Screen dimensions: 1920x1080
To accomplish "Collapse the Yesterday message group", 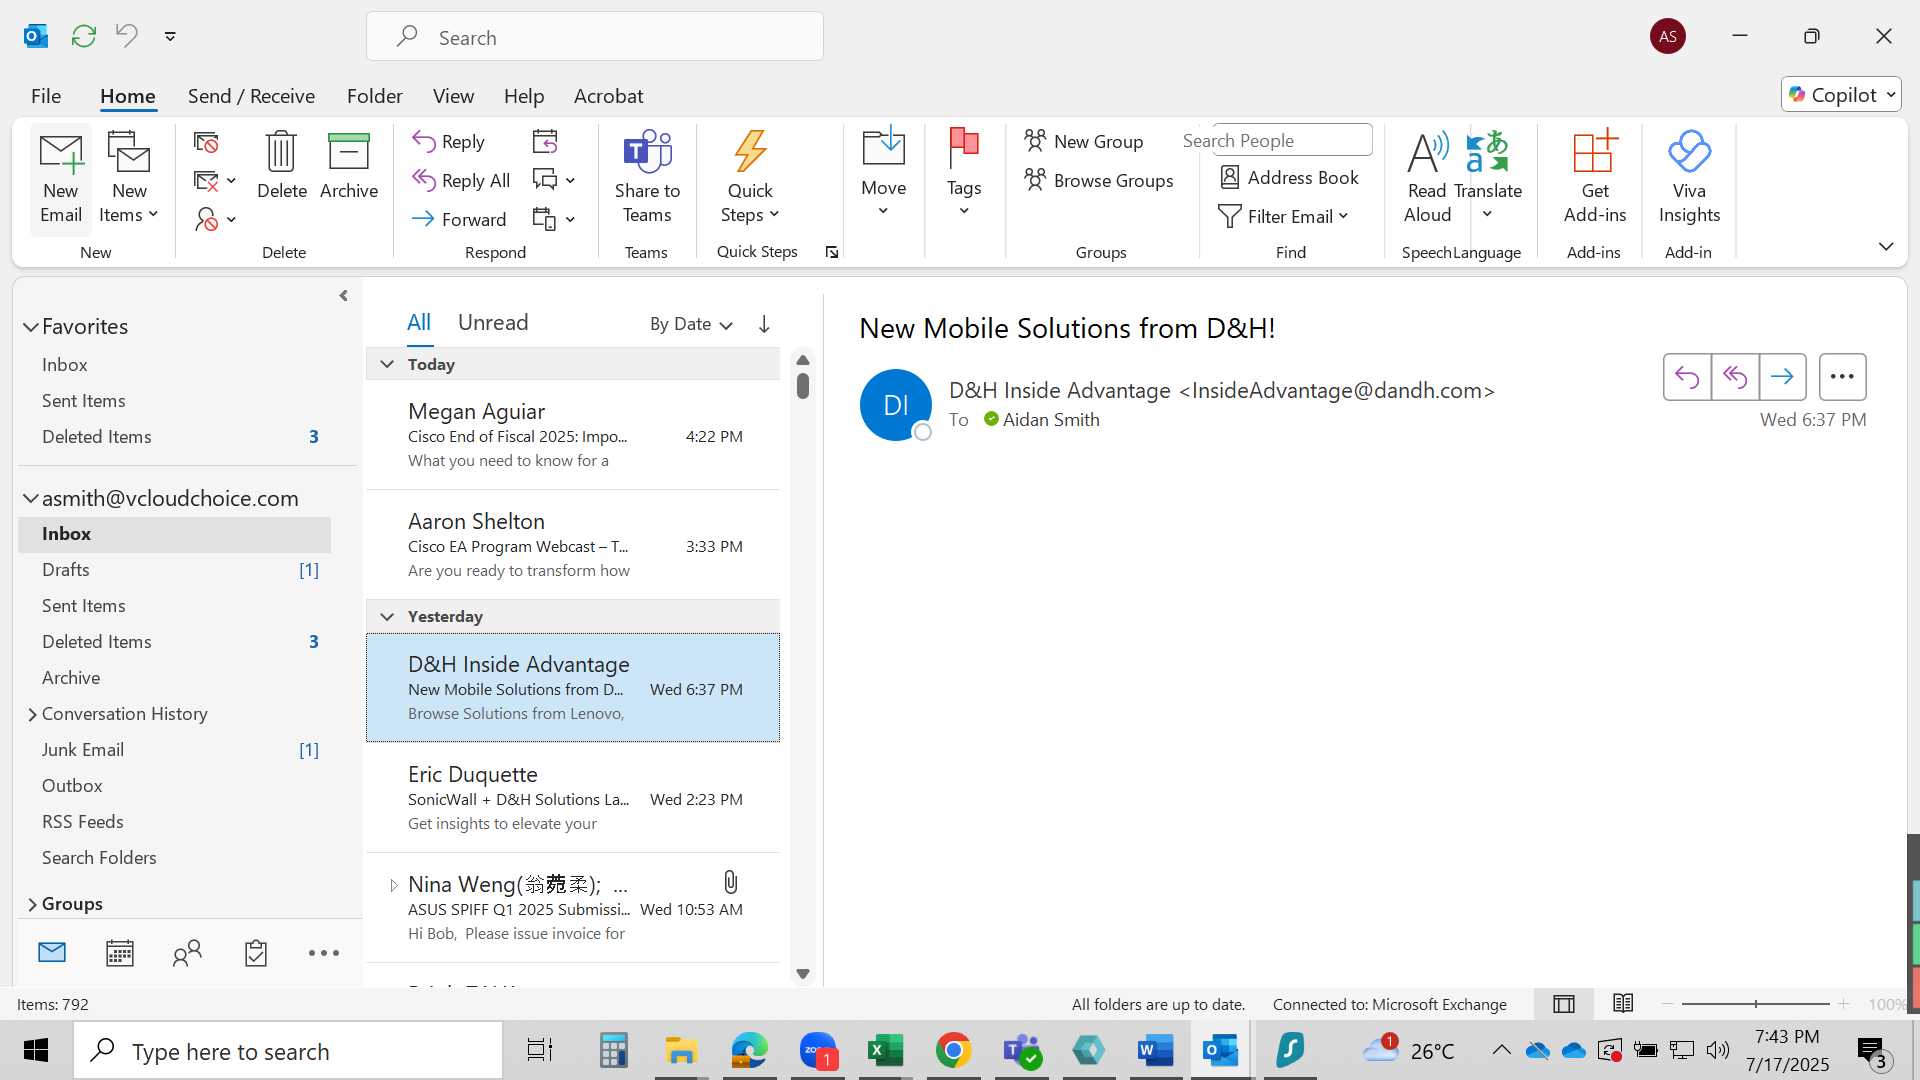I will point(387,617).
